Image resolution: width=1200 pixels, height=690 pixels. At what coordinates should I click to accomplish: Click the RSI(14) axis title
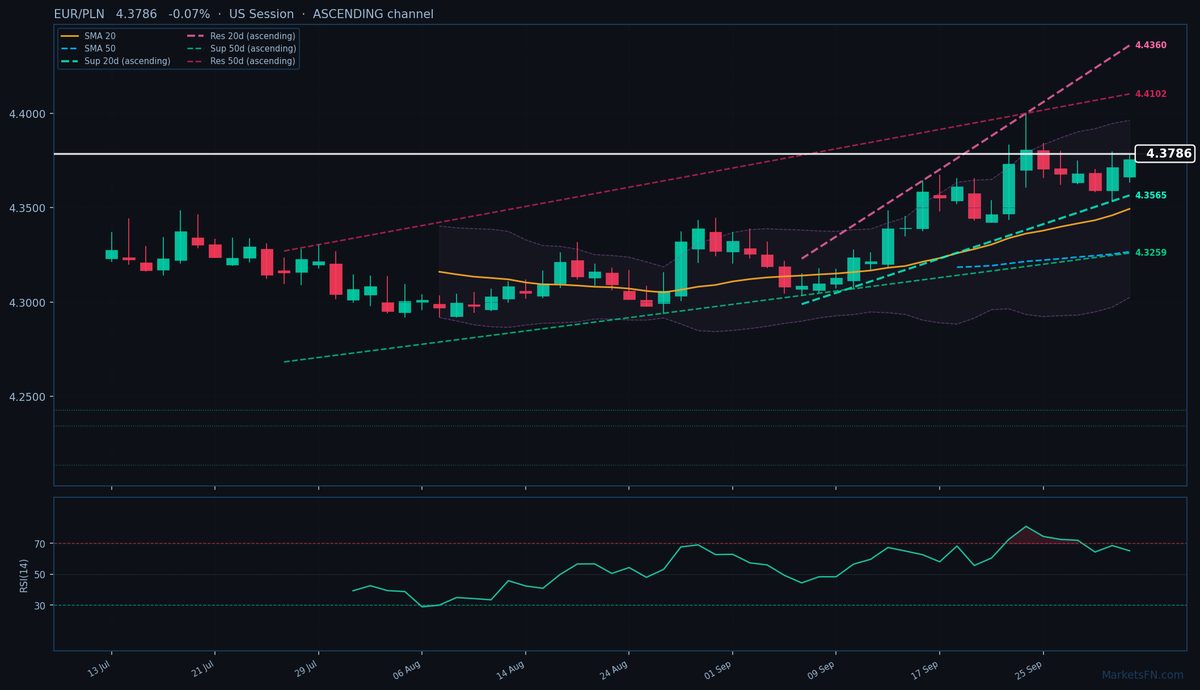pos(23,574)
